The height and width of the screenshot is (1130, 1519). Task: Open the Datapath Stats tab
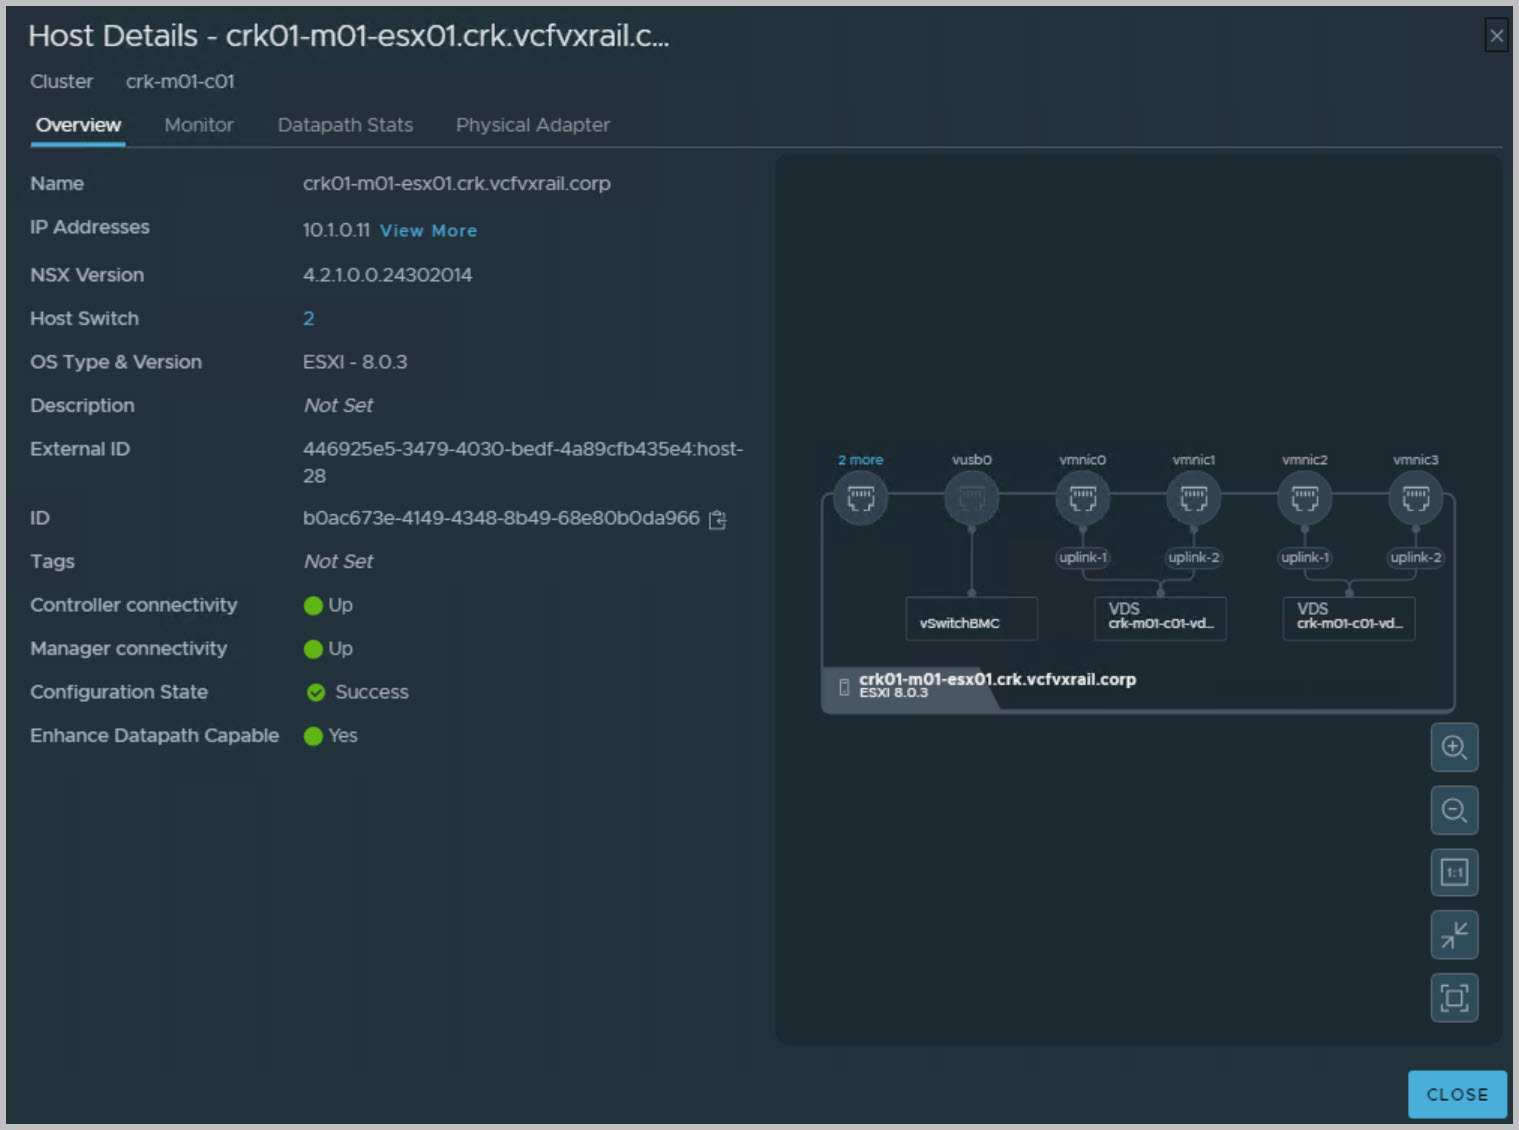click(345, 125)
